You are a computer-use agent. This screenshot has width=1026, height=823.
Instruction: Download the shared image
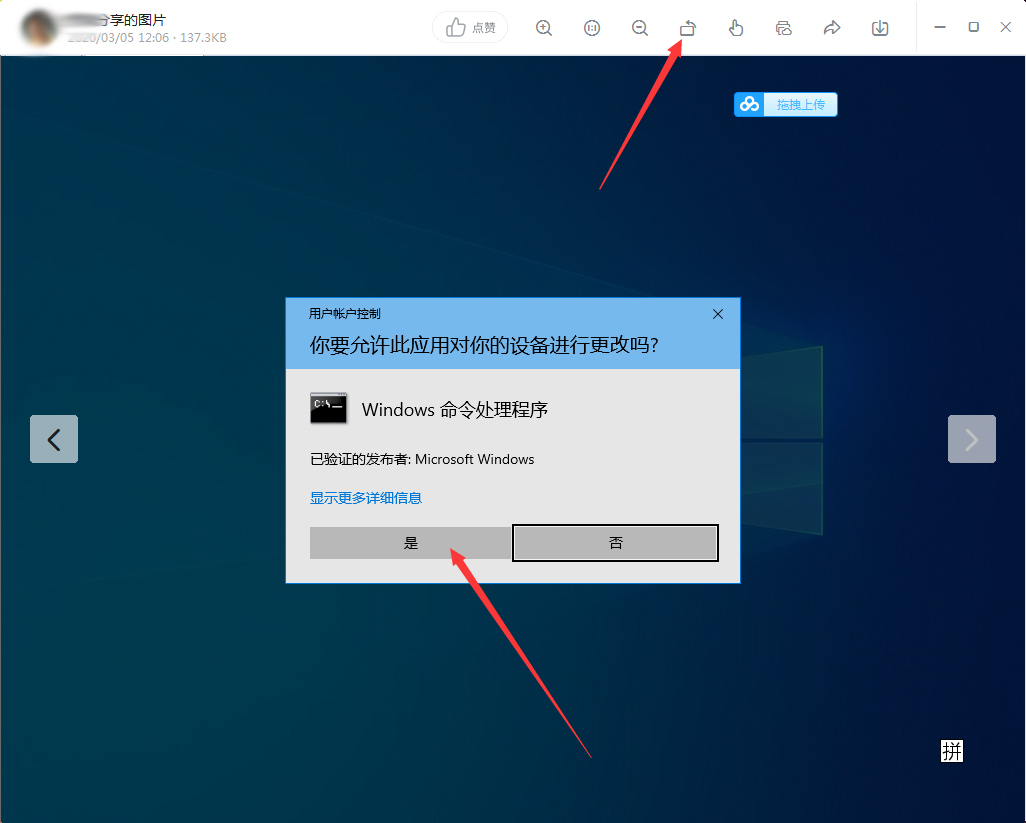click(x=879, y=28)
